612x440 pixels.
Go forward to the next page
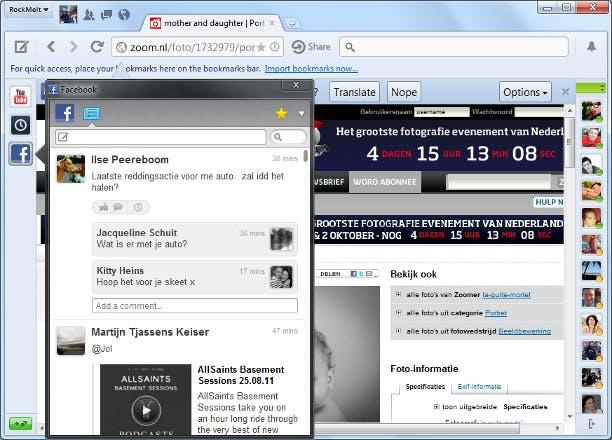coord(73,47)
